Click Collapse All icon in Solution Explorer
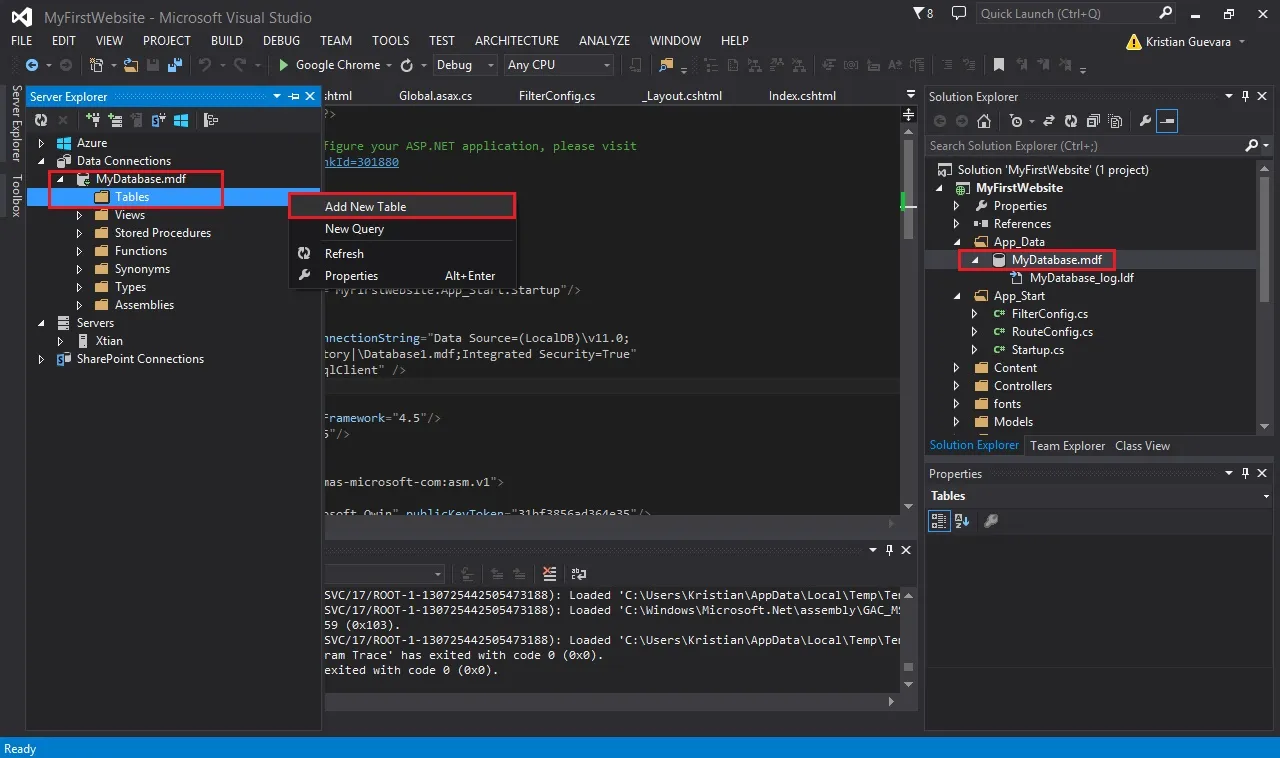Viewport: 1280px width, 758px height. [1091, 121]
